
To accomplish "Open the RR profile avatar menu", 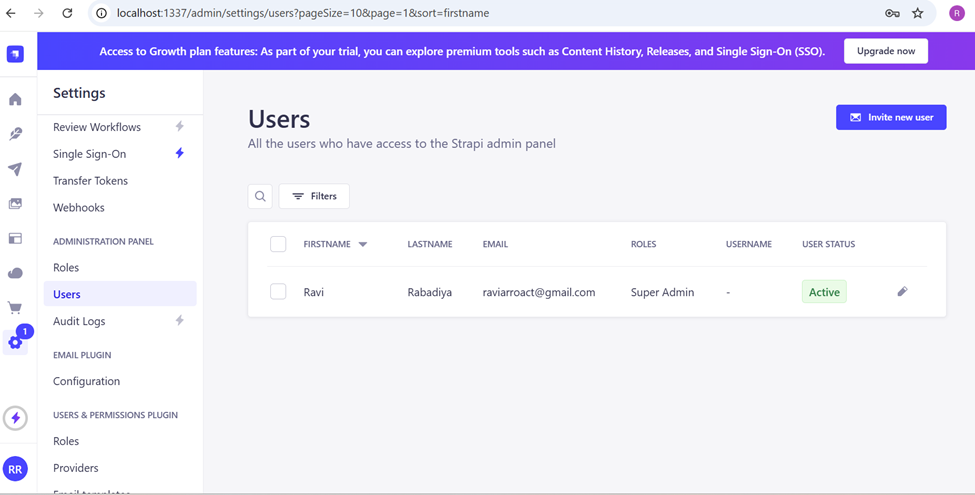I will (x=15, y=469).
